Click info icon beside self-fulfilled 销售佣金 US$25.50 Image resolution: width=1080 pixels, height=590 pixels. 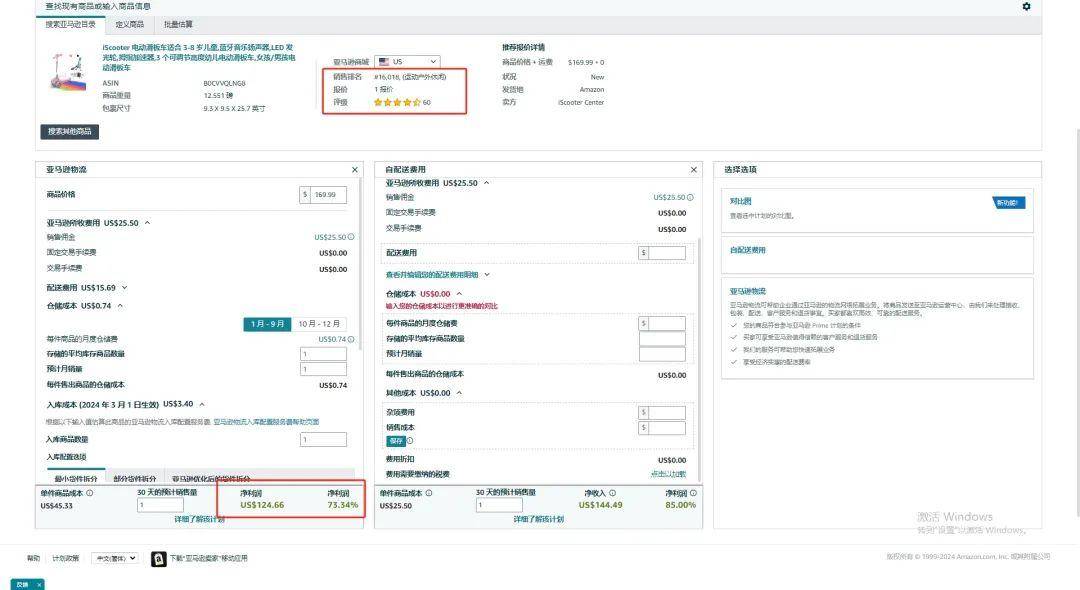coord(690,198)
